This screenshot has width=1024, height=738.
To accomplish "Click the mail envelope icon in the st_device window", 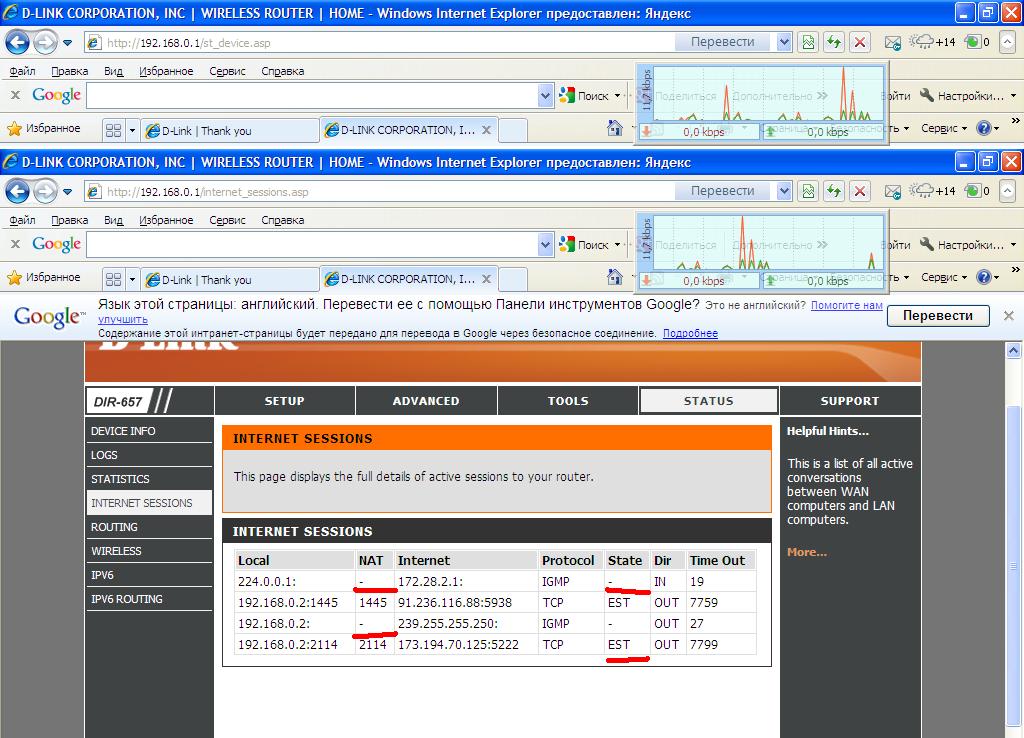I will click(x=893, y=42).
